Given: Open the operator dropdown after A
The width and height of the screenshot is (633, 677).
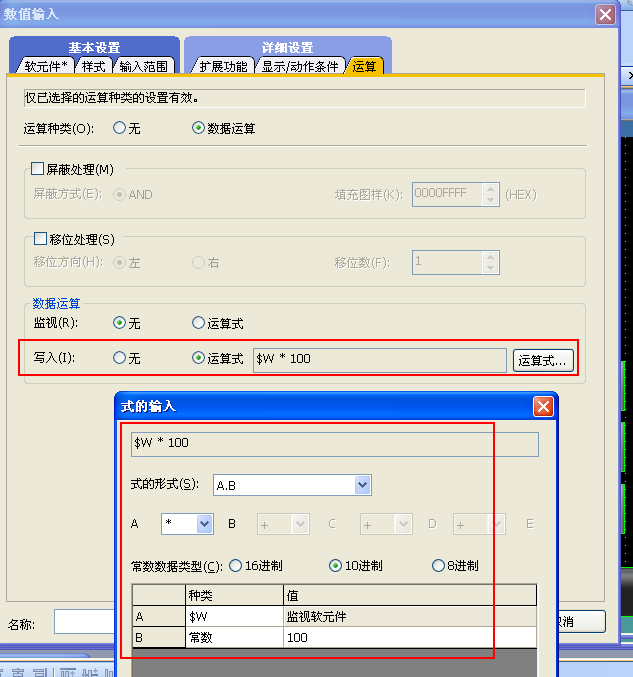Looking at the screenshot, I should click(x=204, y=523).
